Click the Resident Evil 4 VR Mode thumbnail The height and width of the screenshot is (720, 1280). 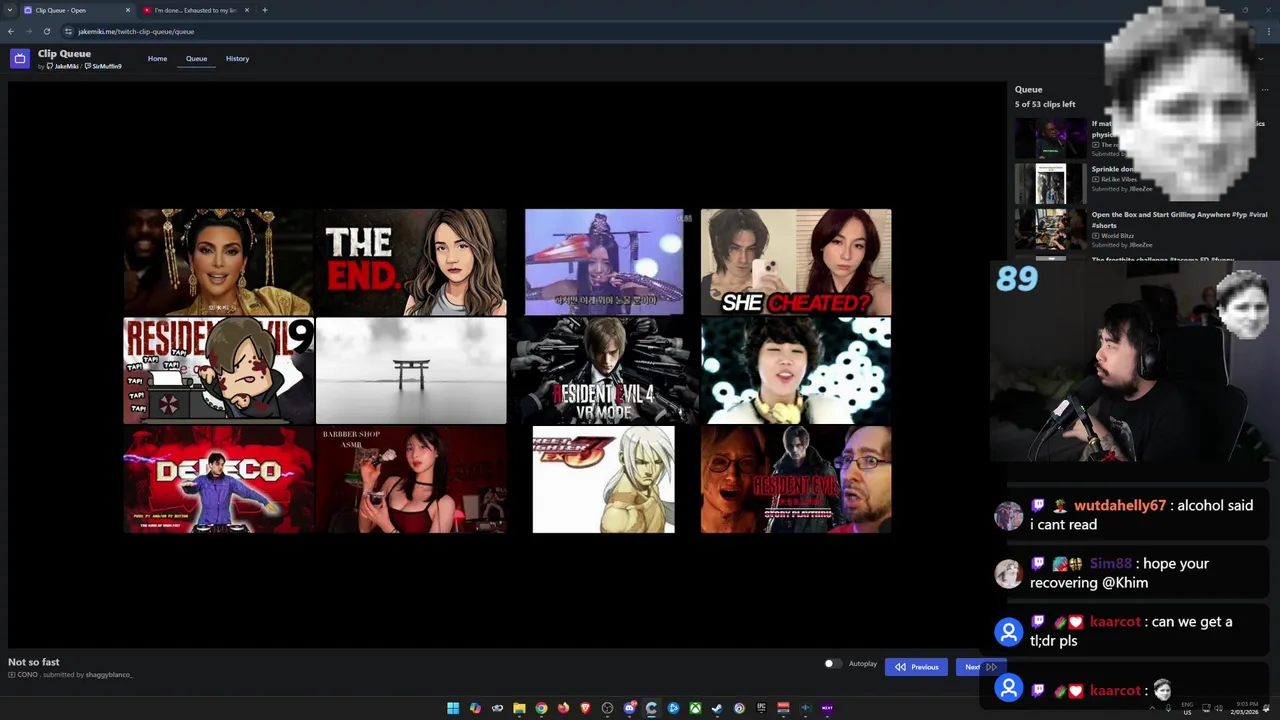point(604,371)
